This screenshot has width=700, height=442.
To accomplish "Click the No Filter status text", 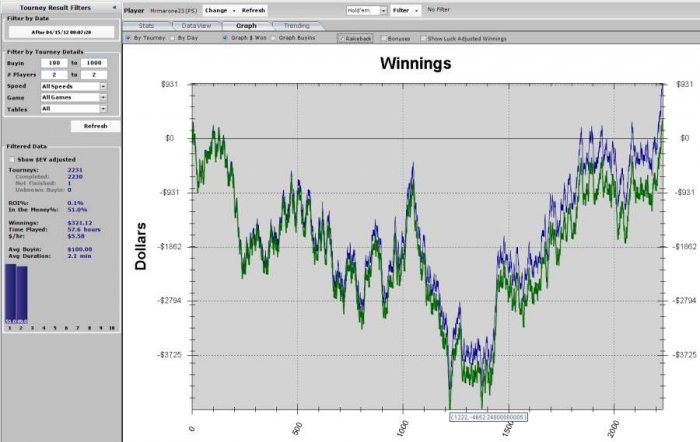I will tap(438, 9).
